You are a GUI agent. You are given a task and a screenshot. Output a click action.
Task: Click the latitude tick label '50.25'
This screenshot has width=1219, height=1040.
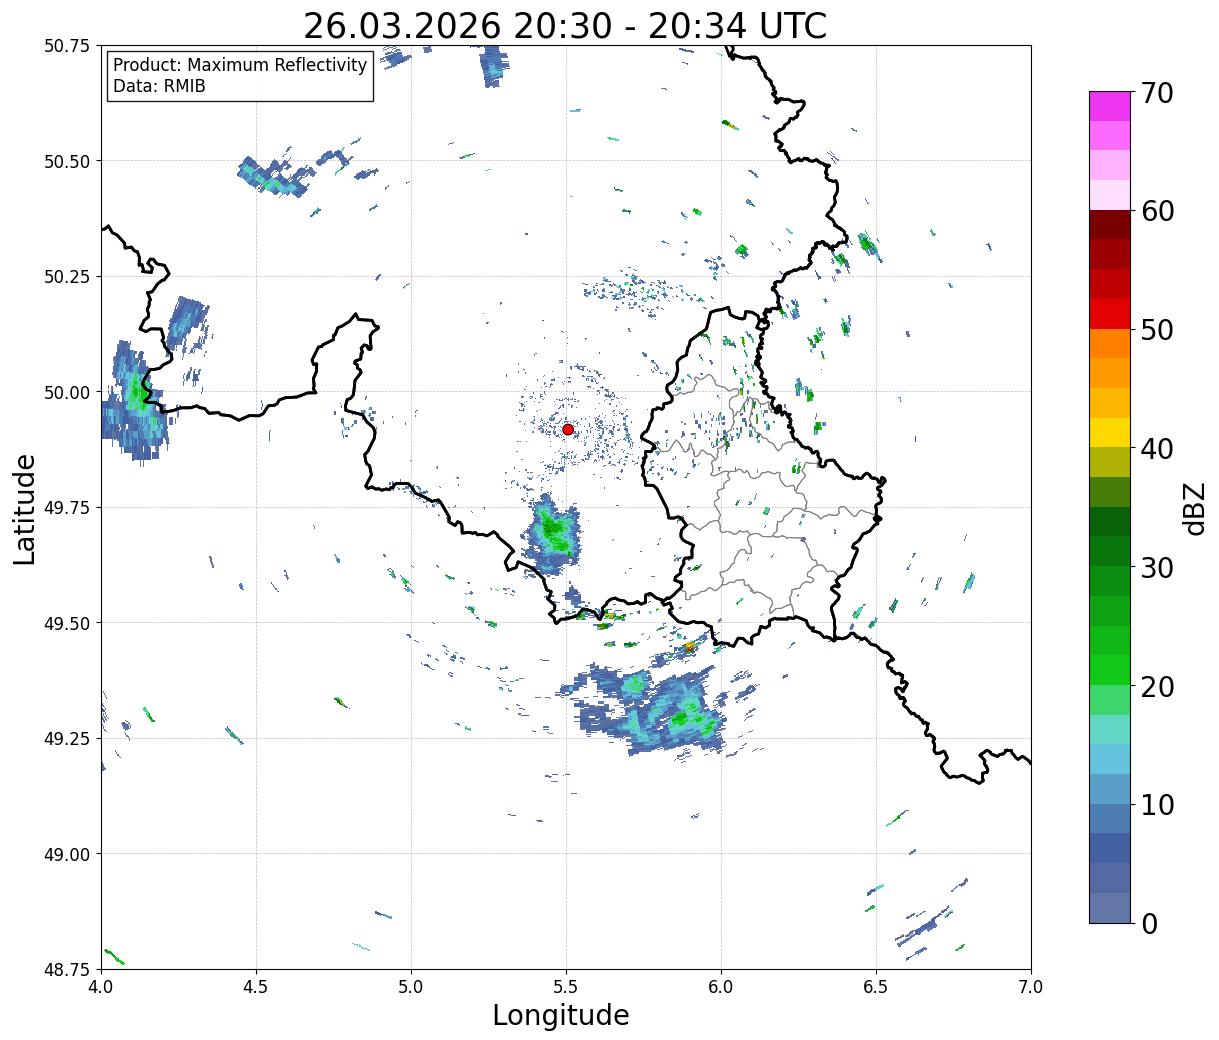pos(67,277)
